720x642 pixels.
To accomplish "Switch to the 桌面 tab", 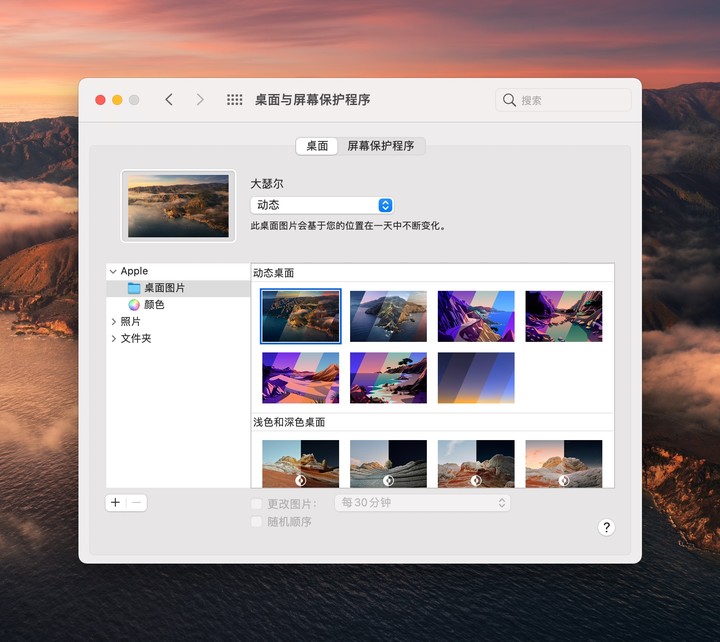I will (317, 146).
